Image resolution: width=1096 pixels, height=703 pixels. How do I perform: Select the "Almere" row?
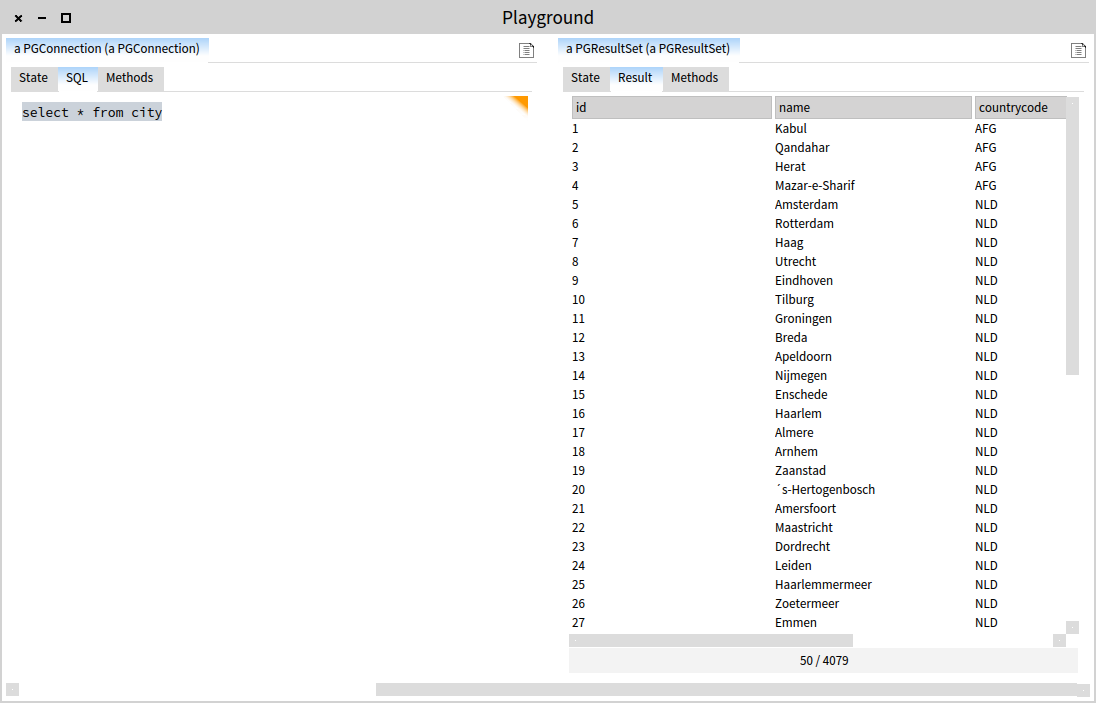[x=818, y=433]
